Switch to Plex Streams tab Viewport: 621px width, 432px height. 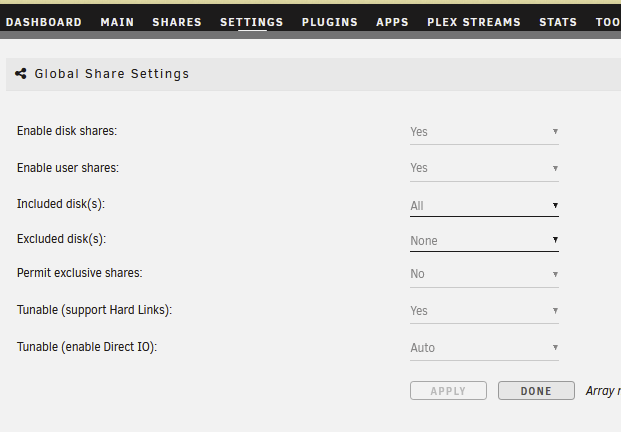tap(474, 22)
